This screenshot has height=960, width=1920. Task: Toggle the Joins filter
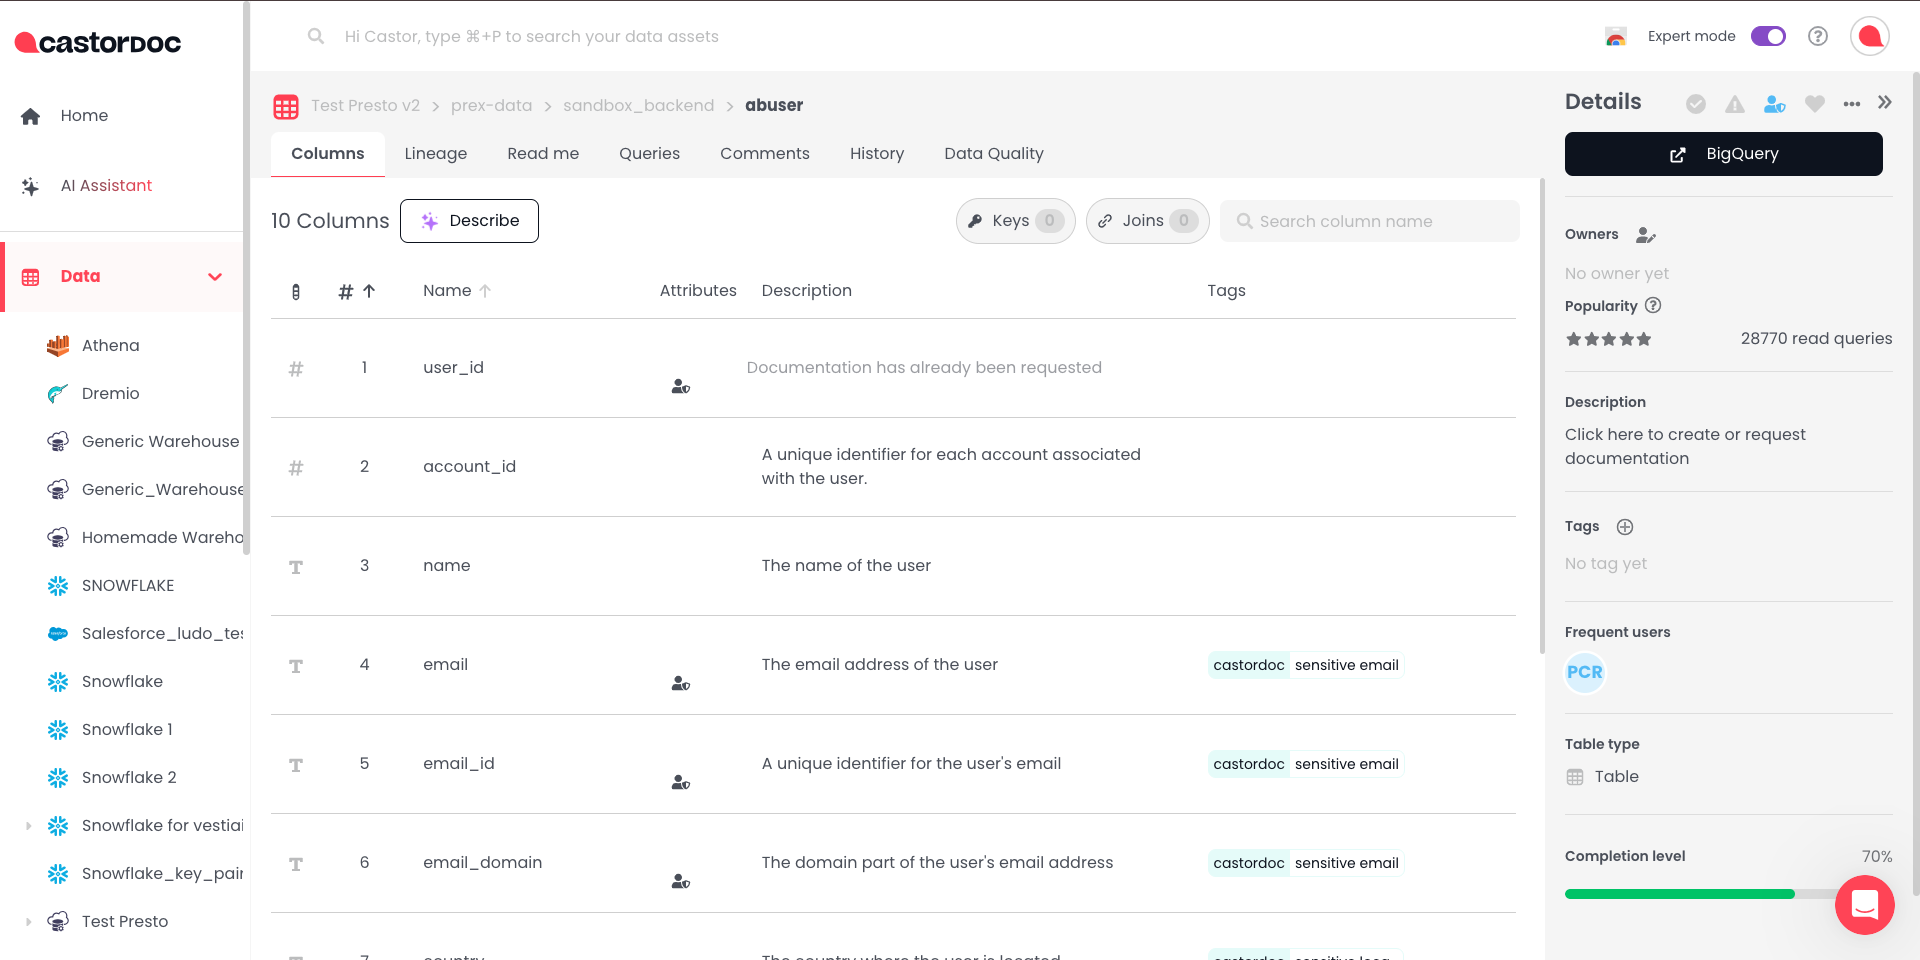(x=1147, y=221)
